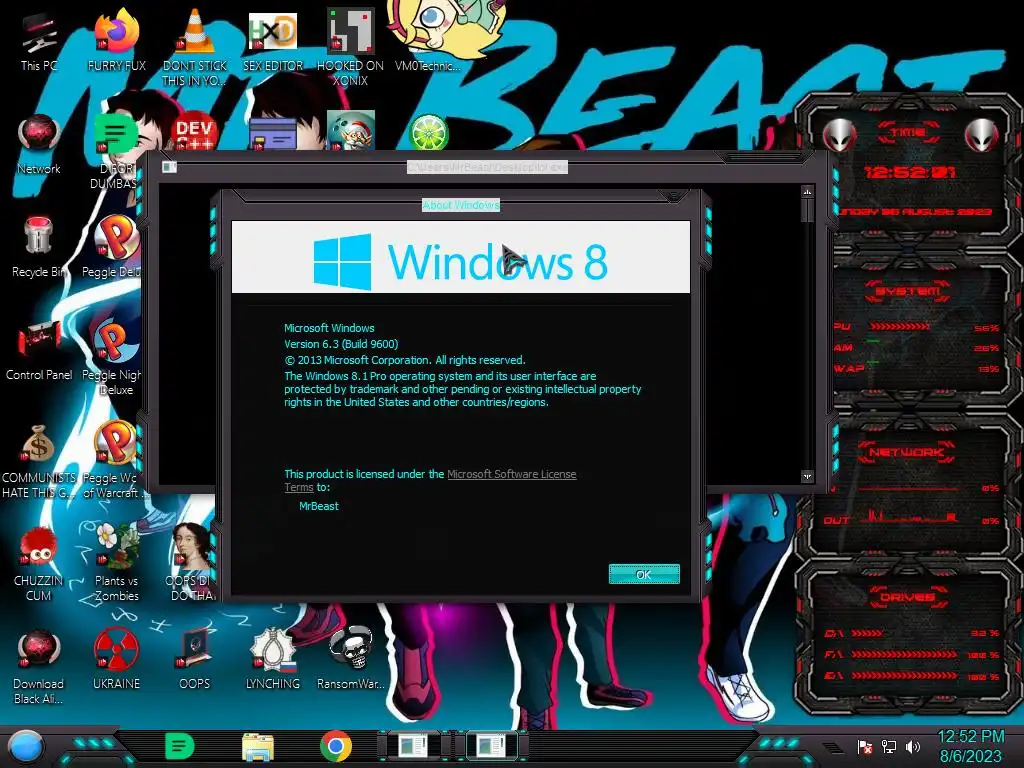Open File Explorer from taskbar
Viewport: 1024px width, 768px height.
coord(257,747)
